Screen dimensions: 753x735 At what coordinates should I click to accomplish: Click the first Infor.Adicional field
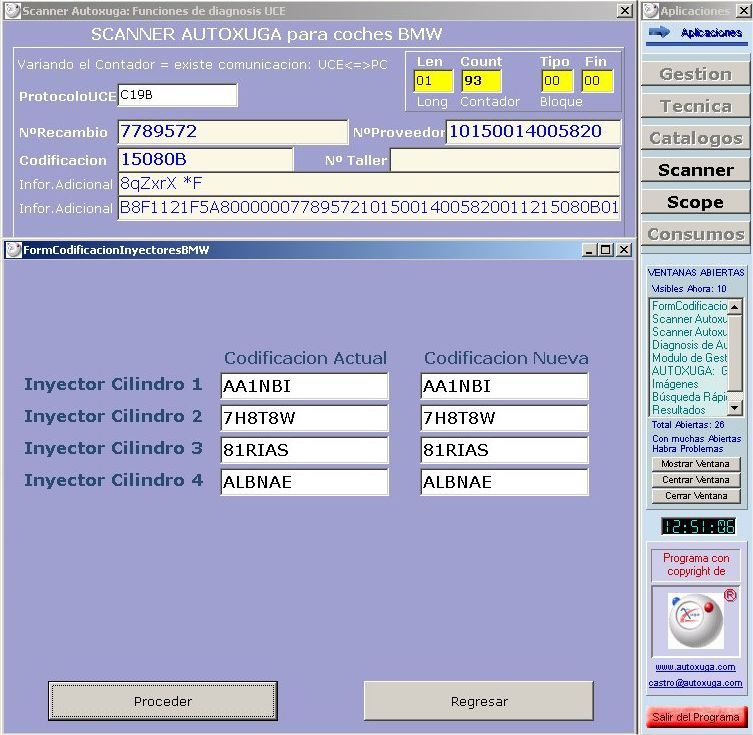point(369,183)
